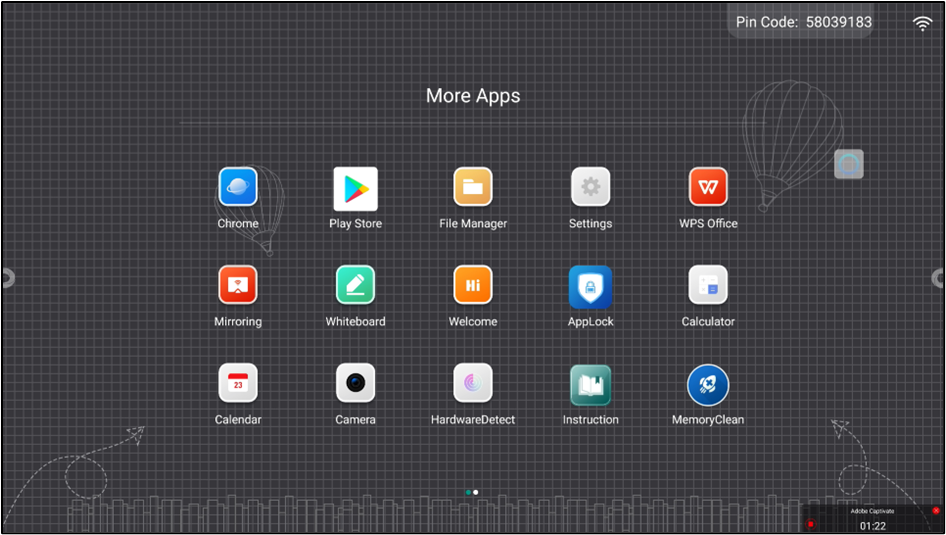
Task: Click the Wi-Fi status icon
Action: click(x=922, y=23)
